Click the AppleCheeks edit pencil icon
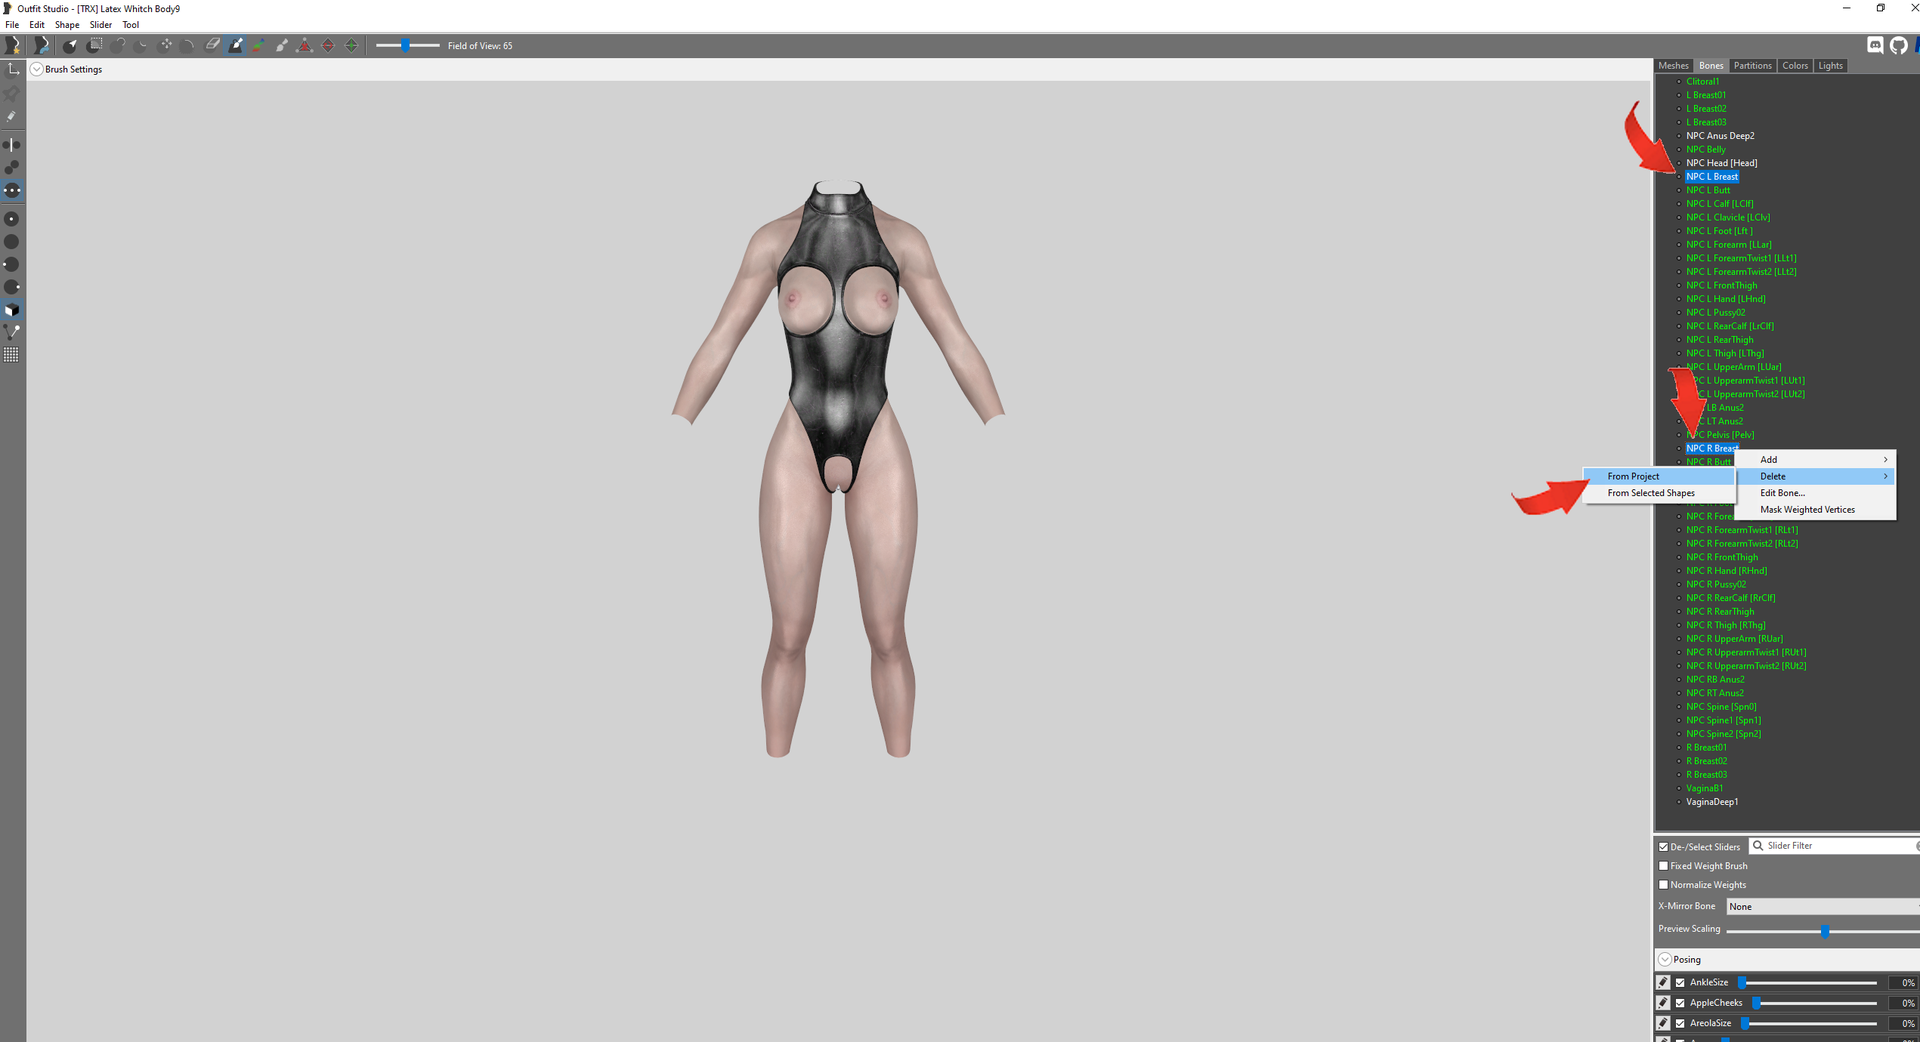The image size is (1920, 1042). [1664, 1002]
